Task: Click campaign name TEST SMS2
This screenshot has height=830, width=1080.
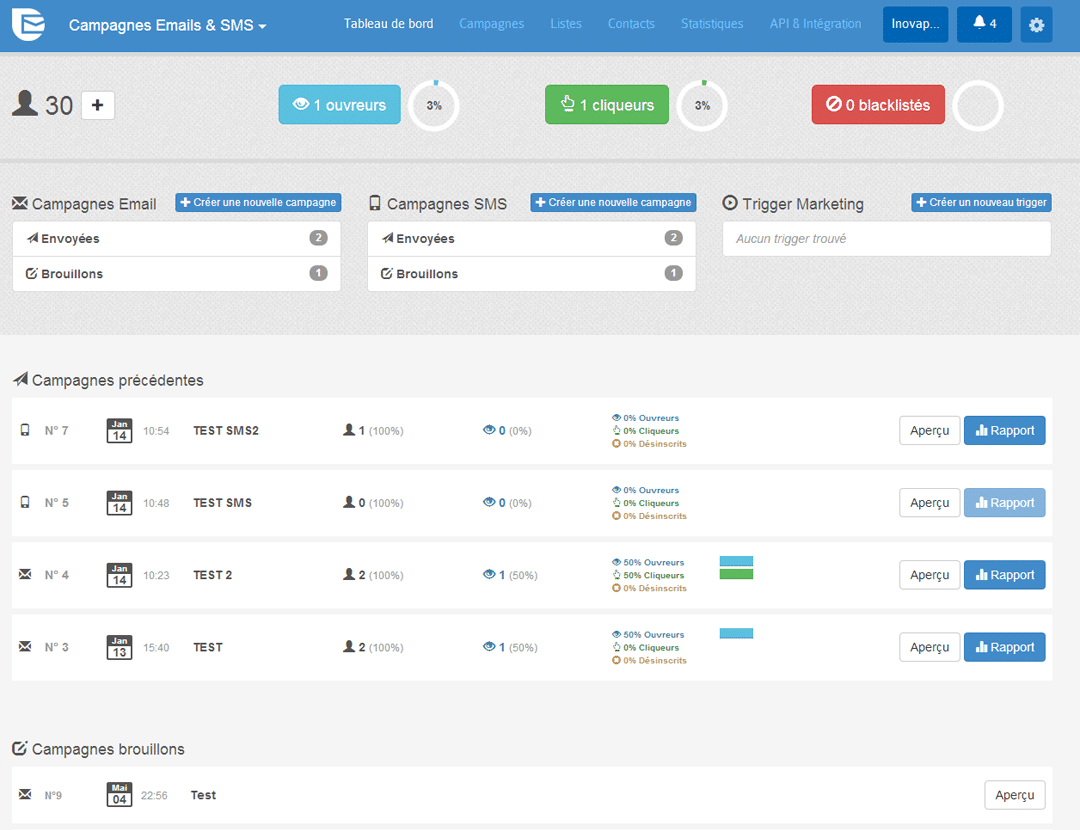Action: [x=226, y=430]
